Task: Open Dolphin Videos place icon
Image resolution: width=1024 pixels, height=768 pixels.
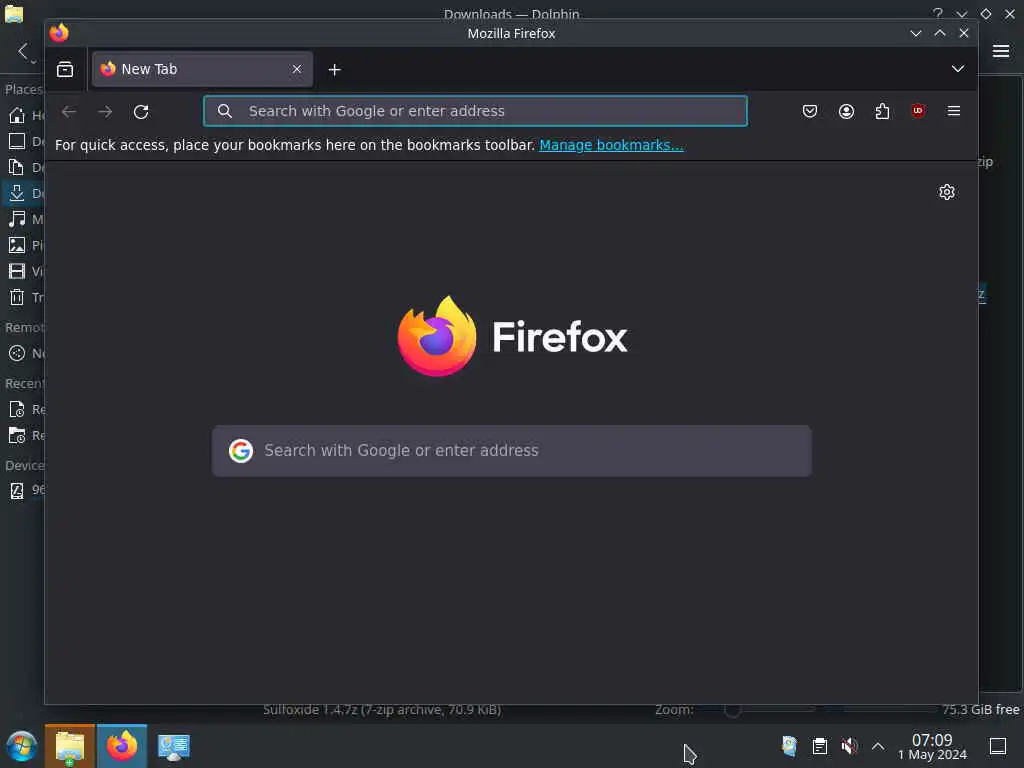Action: tap(17, 271)
